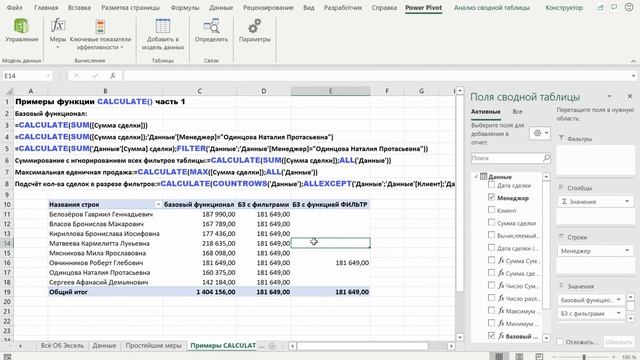Check the Число Сум... measure

491,285
